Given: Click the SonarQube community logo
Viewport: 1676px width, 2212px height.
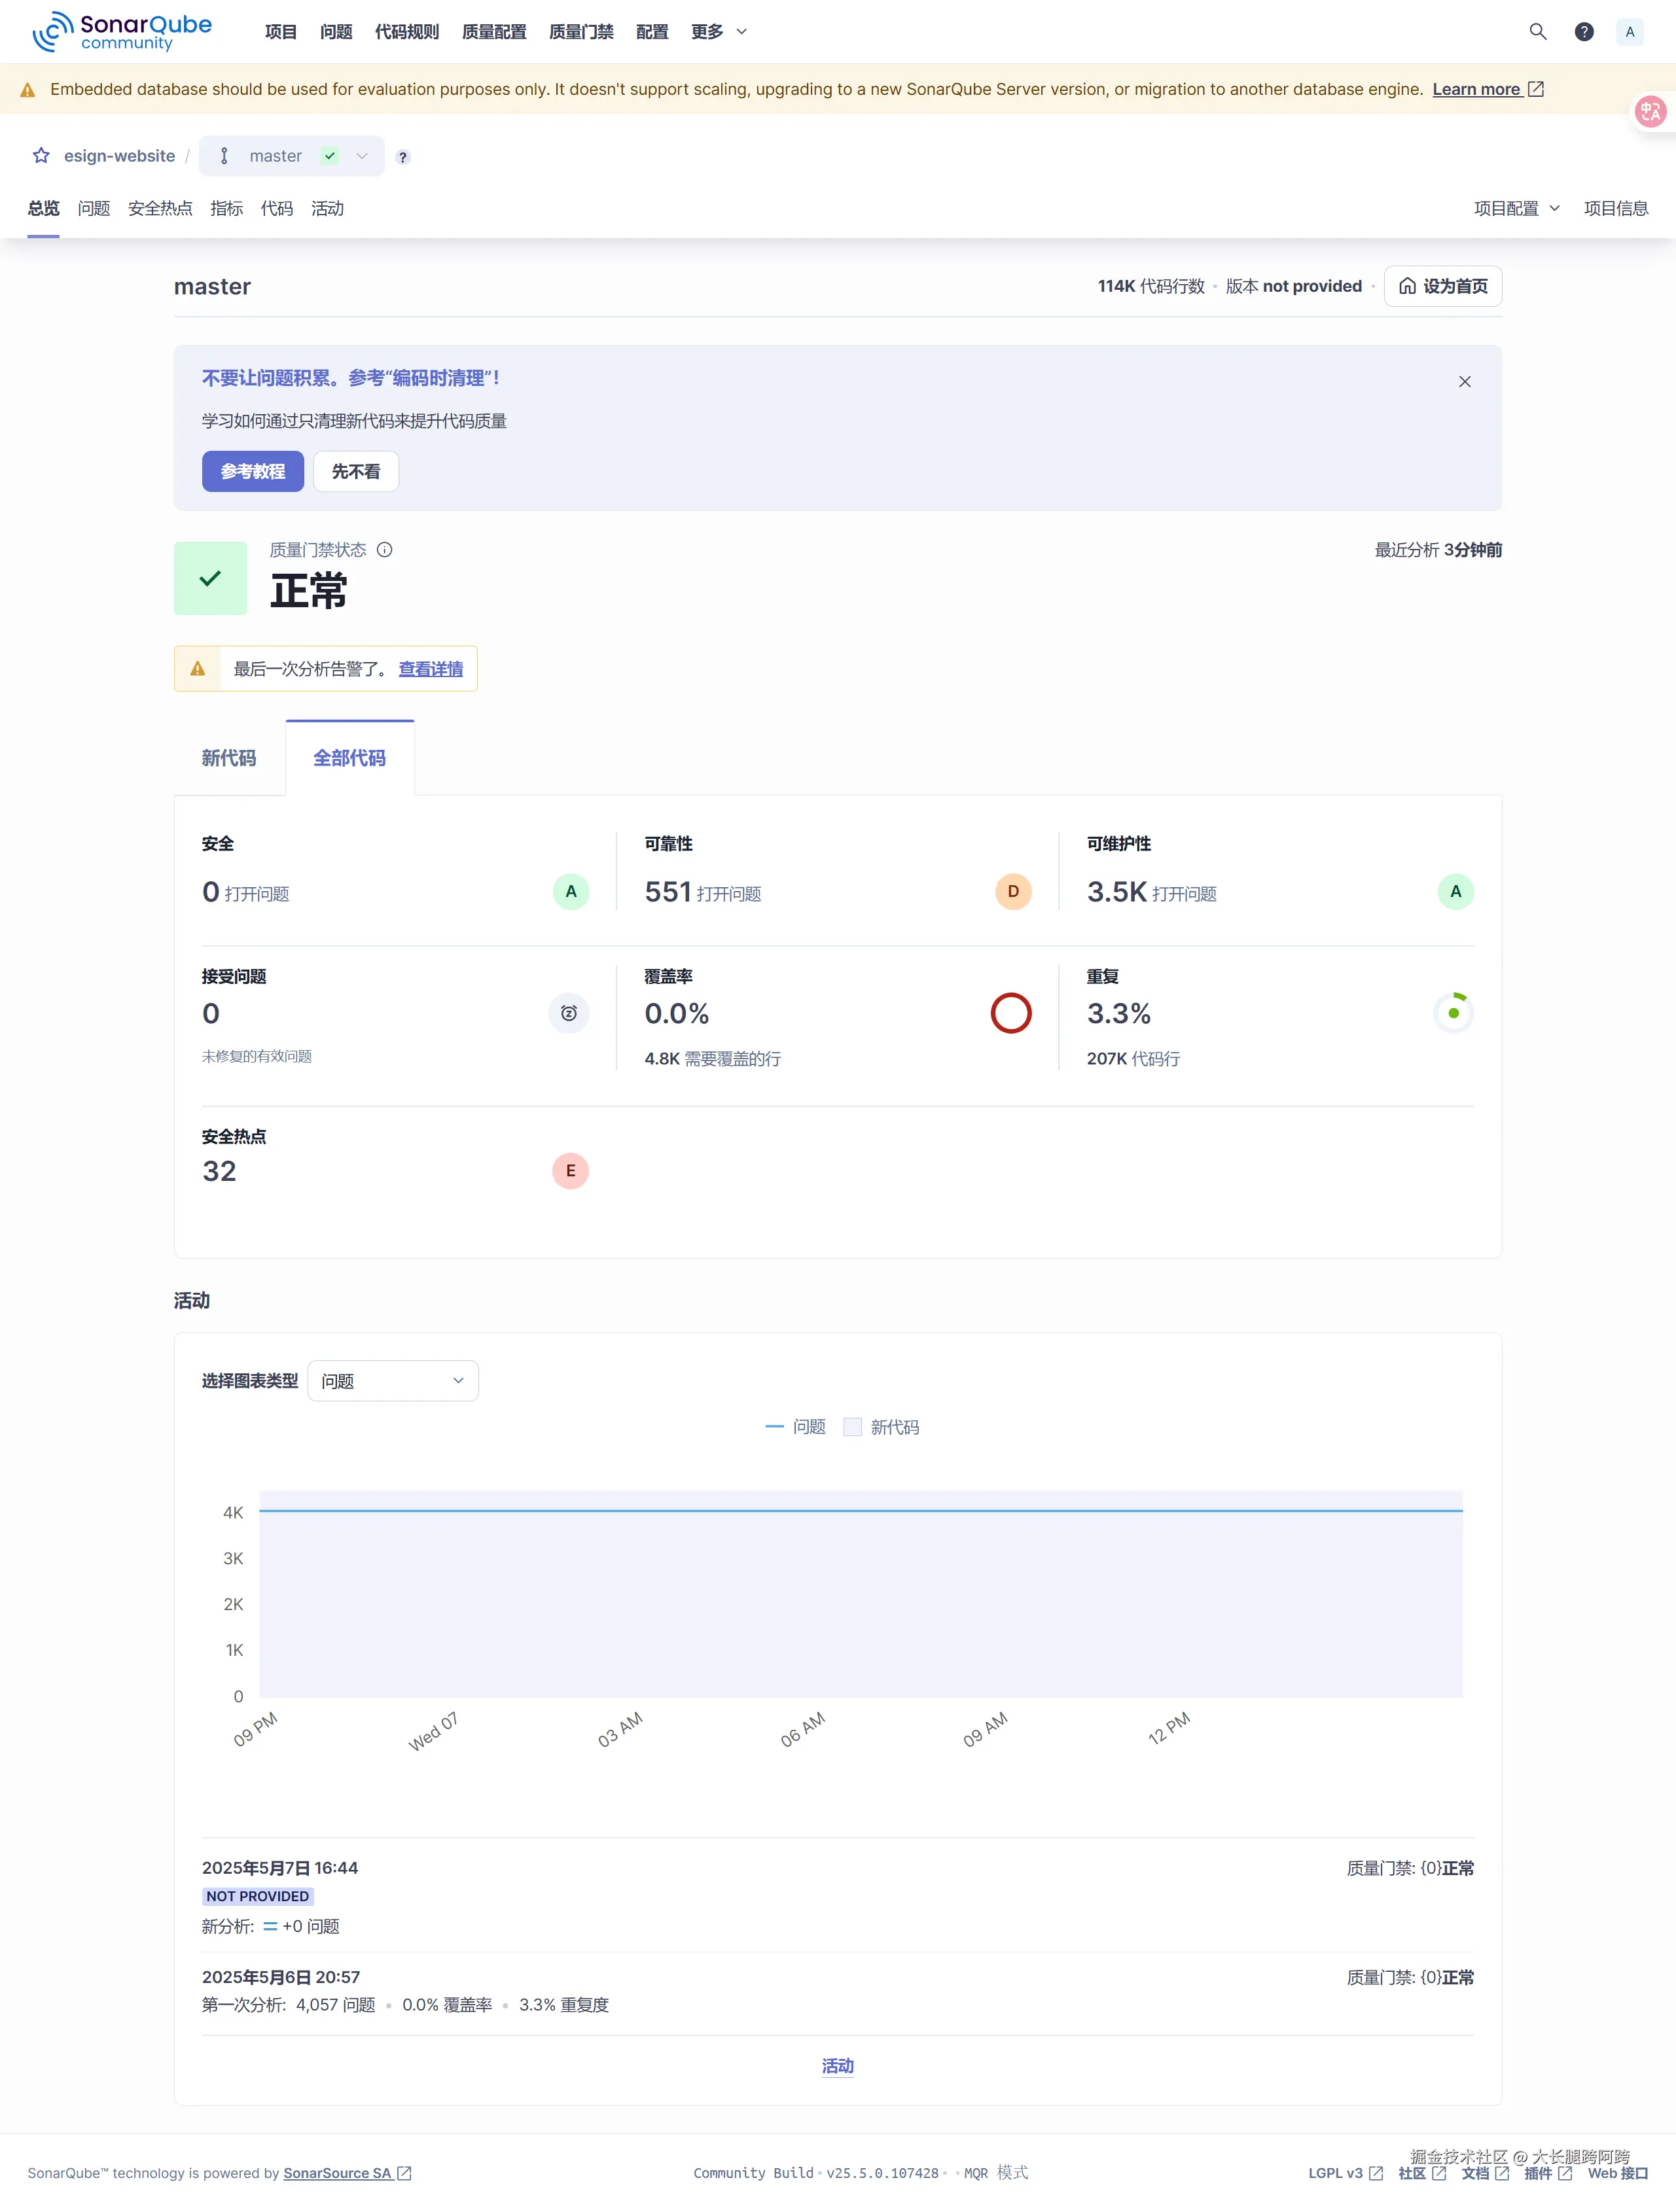Looking at the screenshot, I should [120, 31].
